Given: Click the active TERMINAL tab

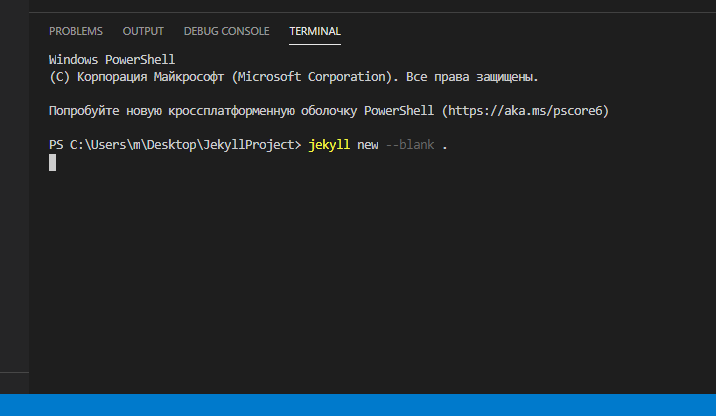Looking at the screenshot, I should click(x=315, y=31).
